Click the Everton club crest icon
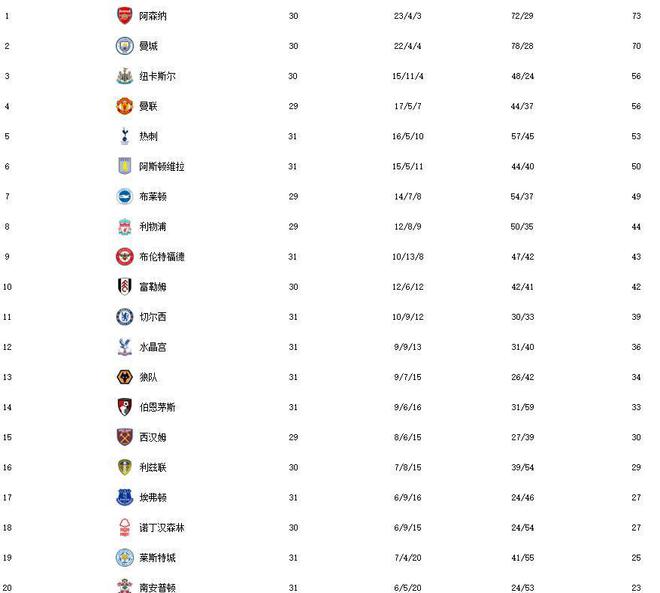Viewport: 660px width, 593px height. pos(123,497)
